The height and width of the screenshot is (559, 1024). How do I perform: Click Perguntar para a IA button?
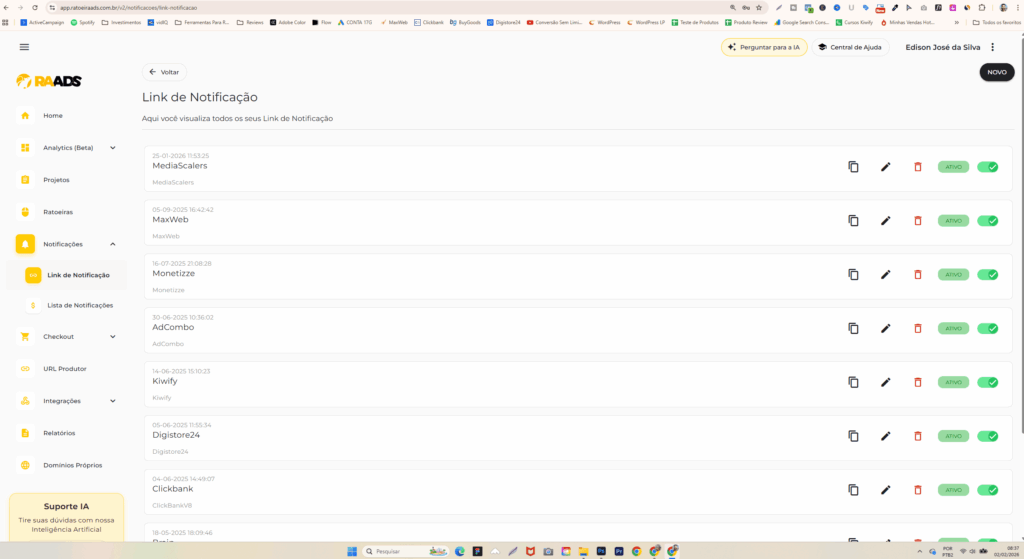(x=764, y=47)
